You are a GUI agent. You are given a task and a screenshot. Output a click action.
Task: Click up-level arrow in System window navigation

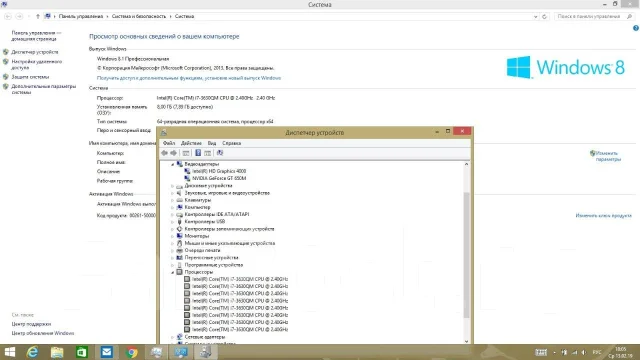click(x=38, y=17)
